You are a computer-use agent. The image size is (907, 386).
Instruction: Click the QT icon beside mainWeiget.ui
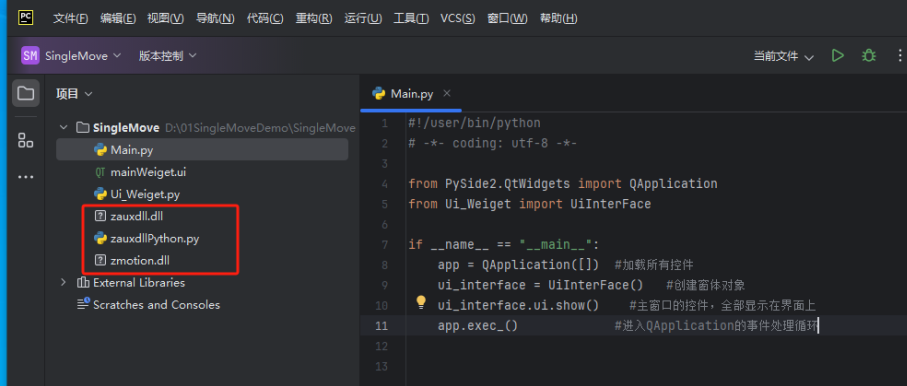100,172
